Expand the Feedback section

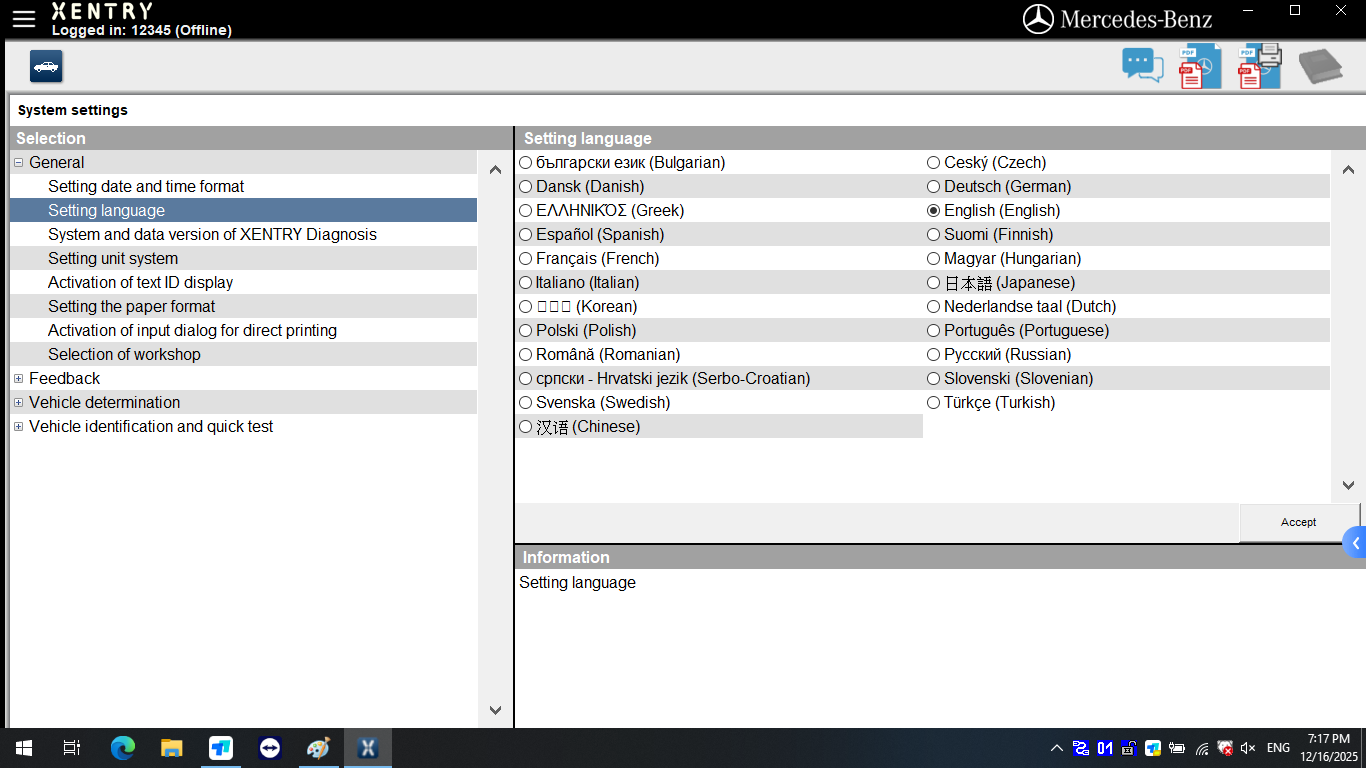pyautogui.click(x=18, y=378)
